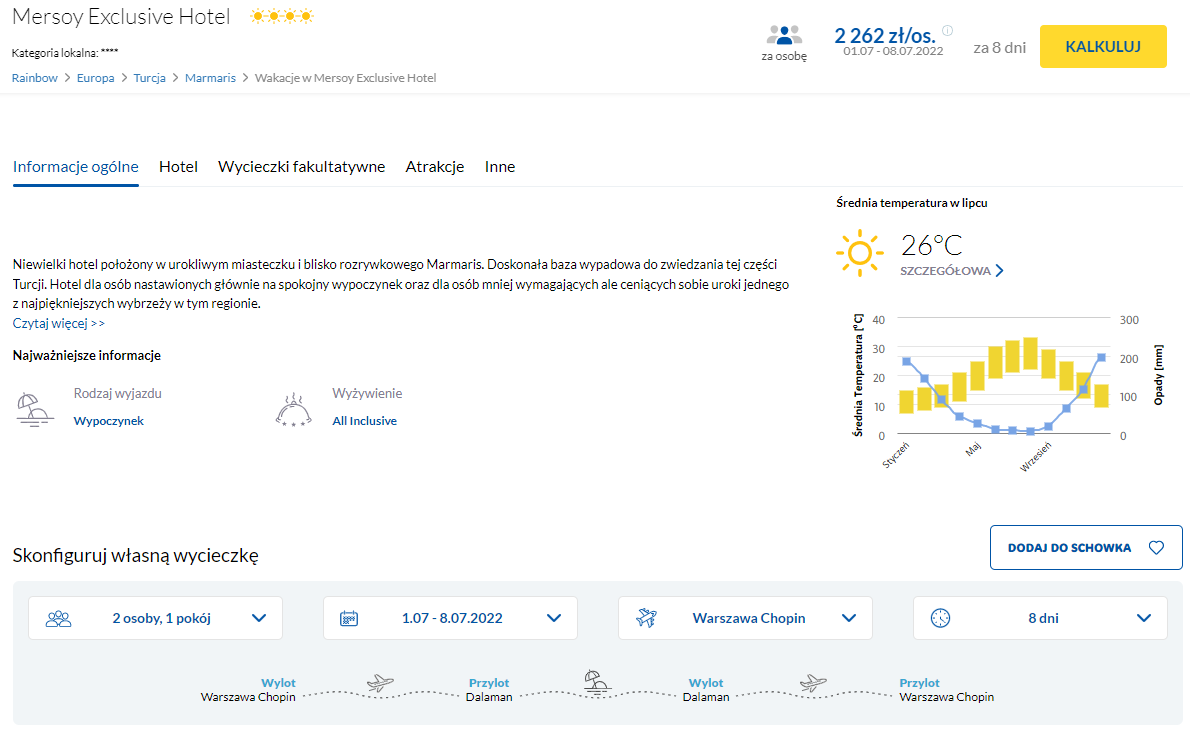Click the meal cloche Wyżywienie icon
This screenshot has width=1190, height=731.
point(293,410)
